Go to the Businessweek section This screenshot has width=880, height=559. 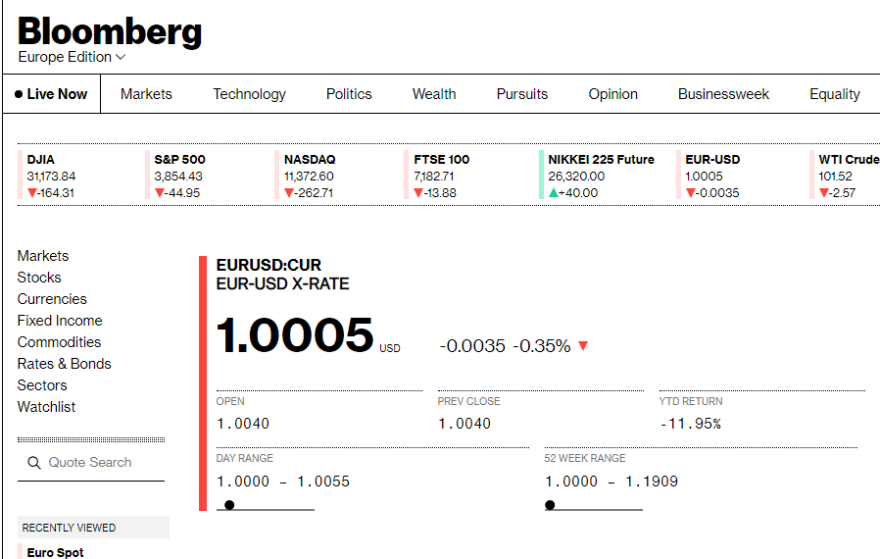(x=723, y=94)
